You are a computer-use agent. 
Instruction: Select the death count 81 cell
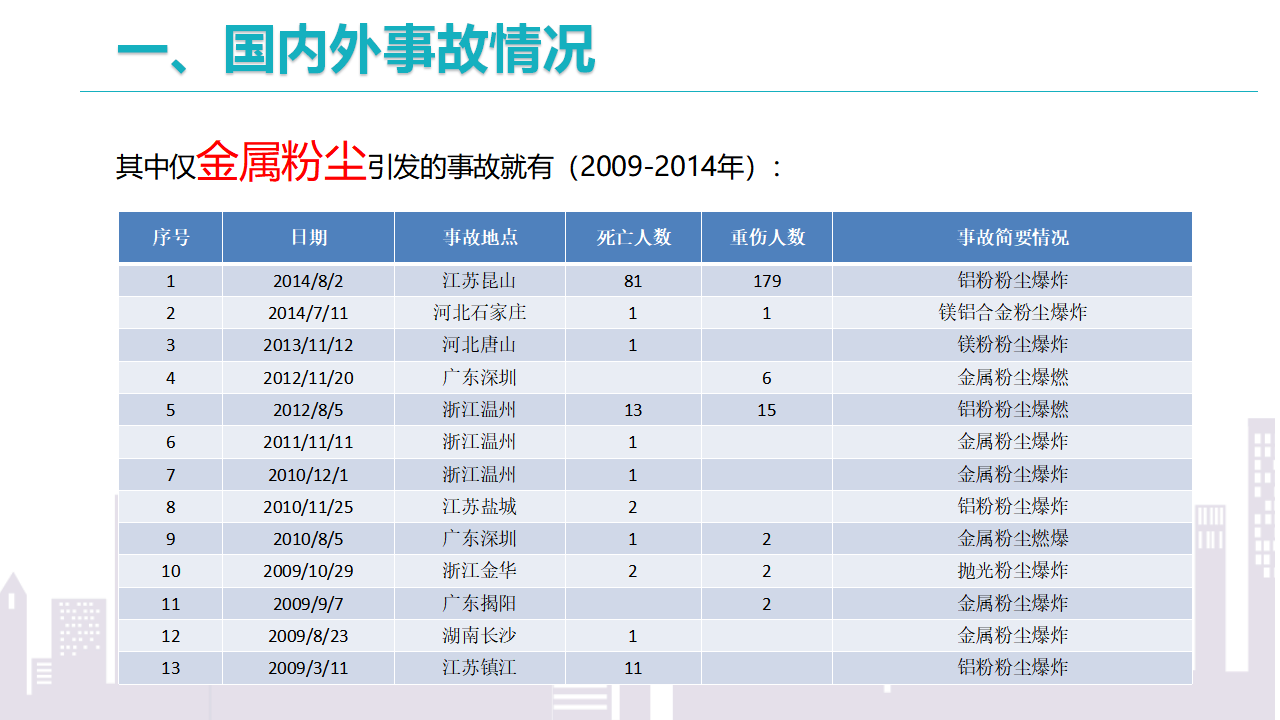633,281
